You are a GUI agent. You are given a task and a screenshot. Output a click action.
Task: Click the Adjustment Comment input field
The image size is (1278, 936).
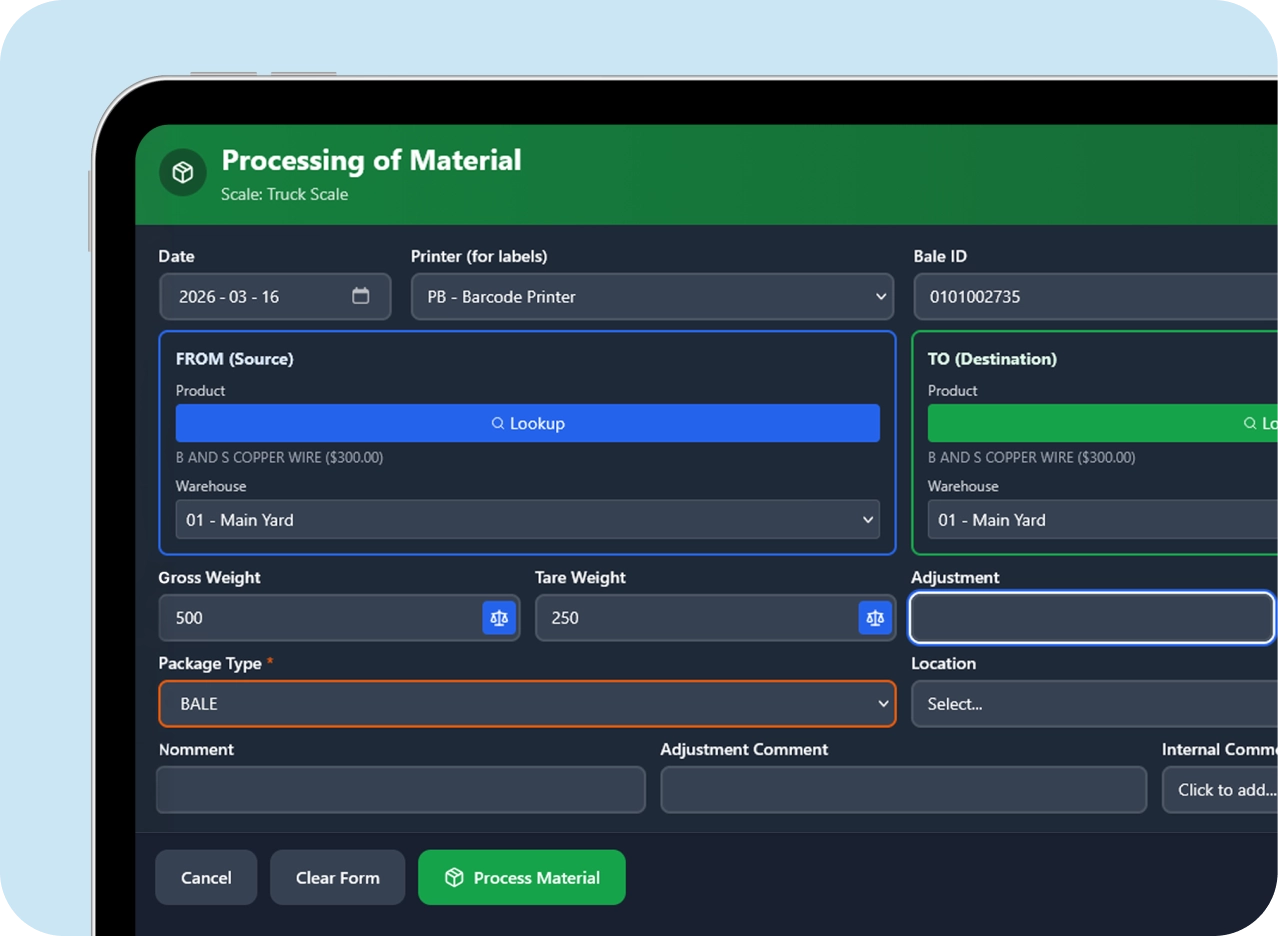click(x=904, y=790)
